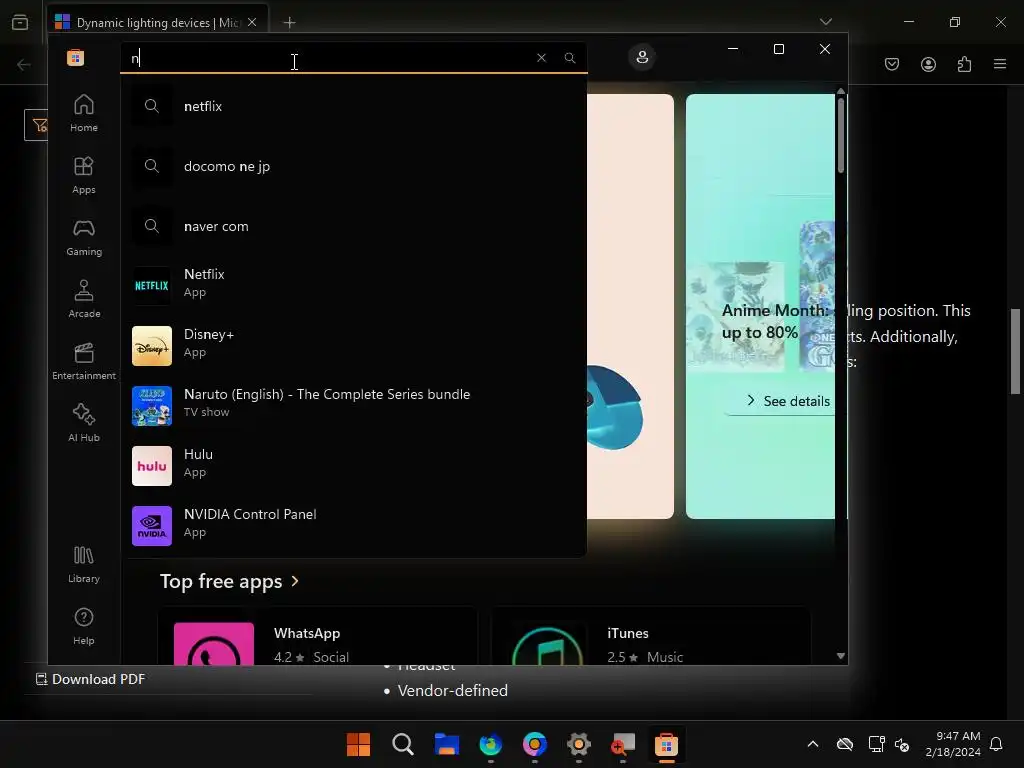Click the Store window vertical scrollbar
The height and width of the screenshot is (768, 1024).
[x=841, y=136]
